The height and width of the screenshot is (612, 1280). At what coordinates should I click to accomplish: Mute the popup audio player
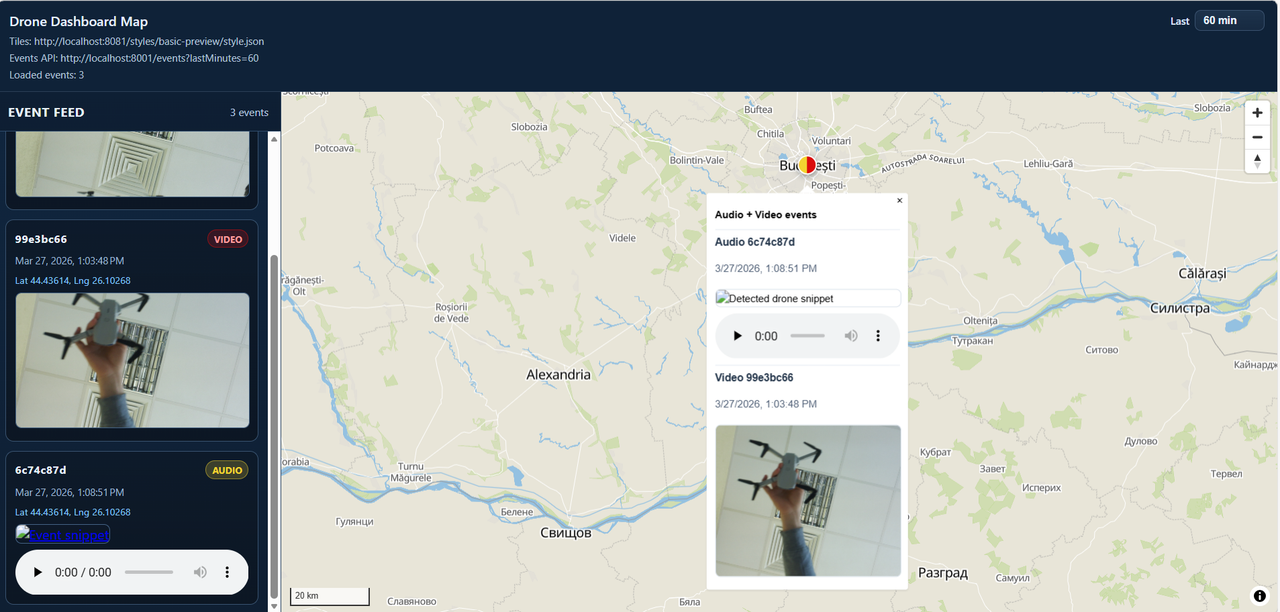pos(851,336)
